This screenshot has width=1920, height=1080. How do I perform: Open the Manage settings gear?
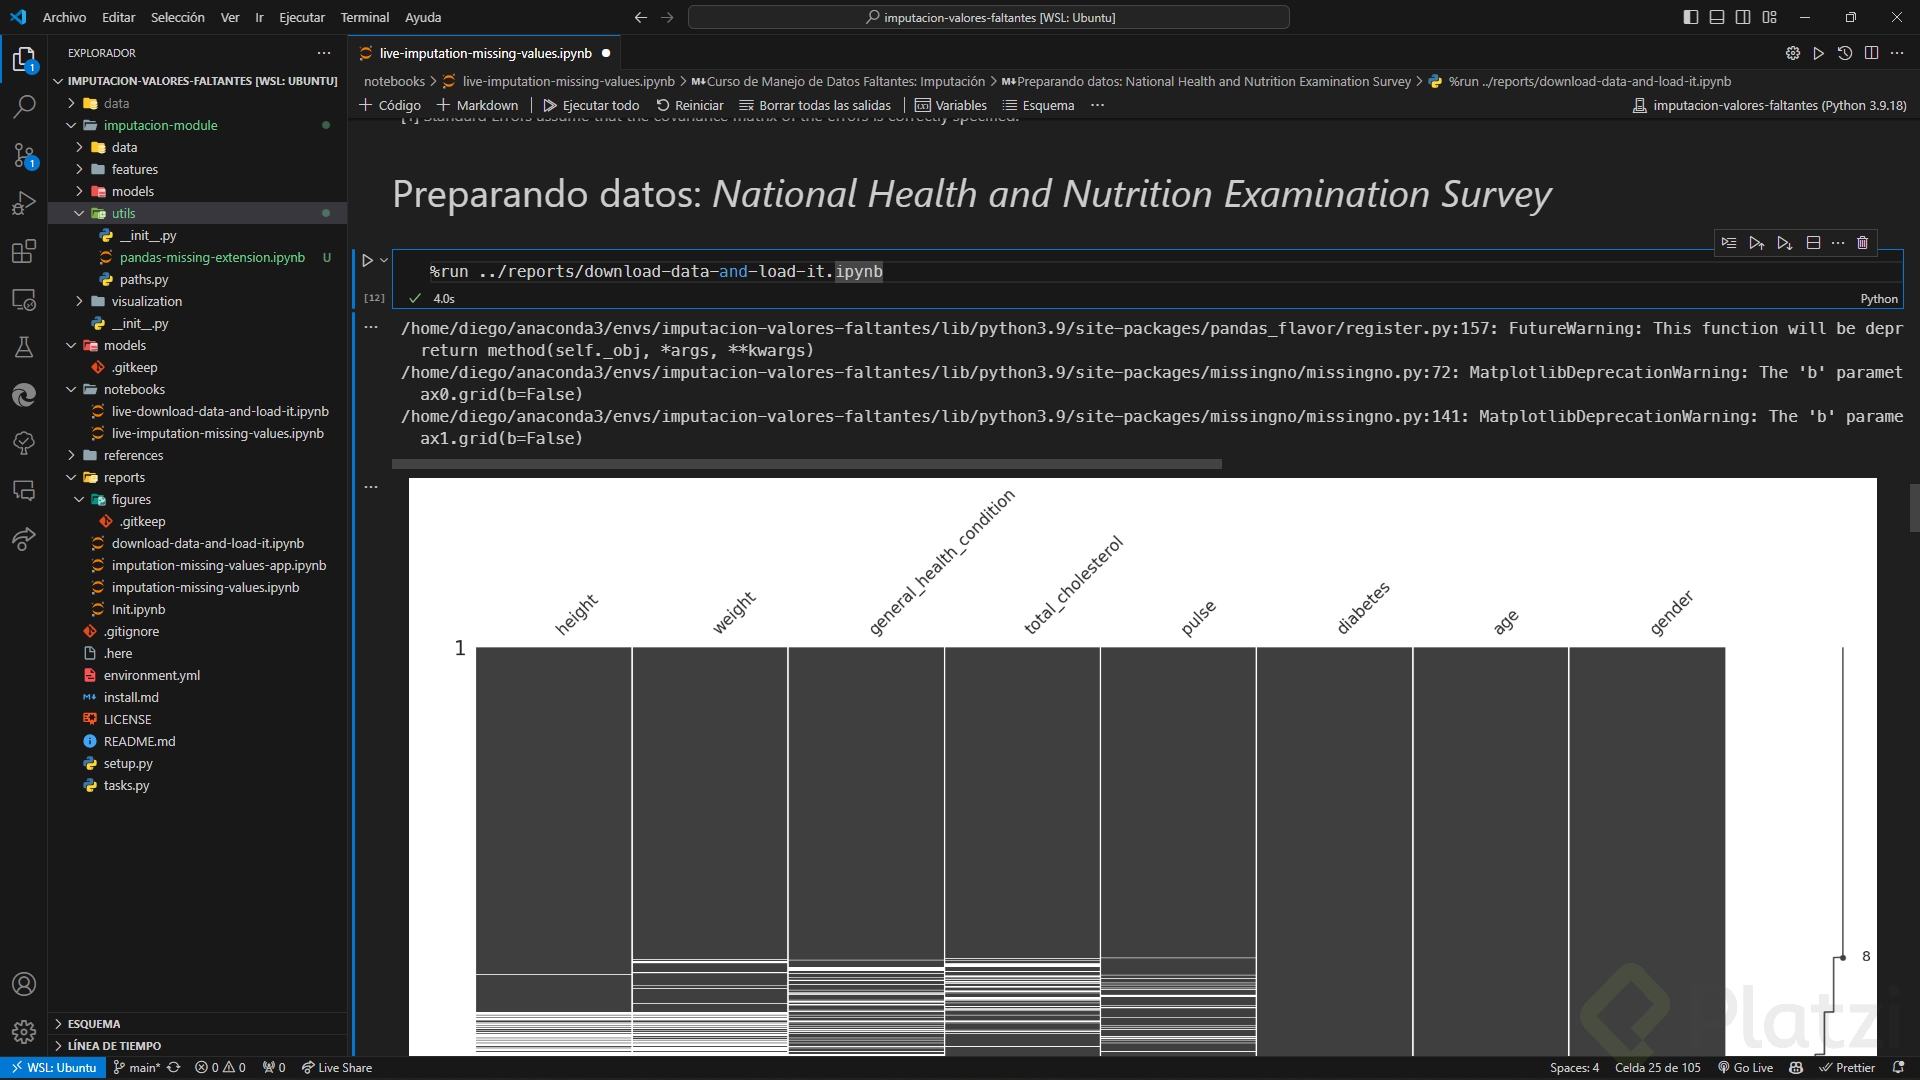click(24, 1031)
